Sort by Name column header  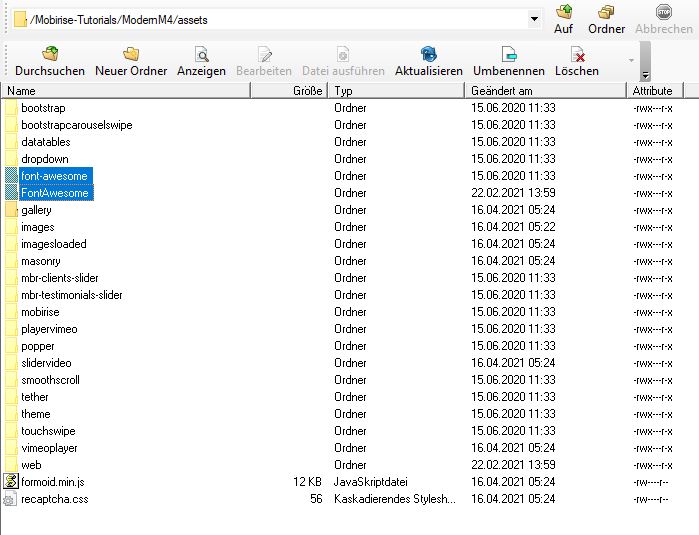125,91
